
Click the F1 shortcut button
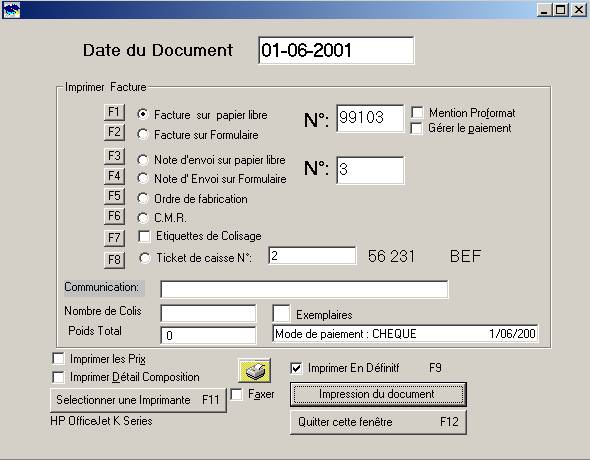(114, 112)
